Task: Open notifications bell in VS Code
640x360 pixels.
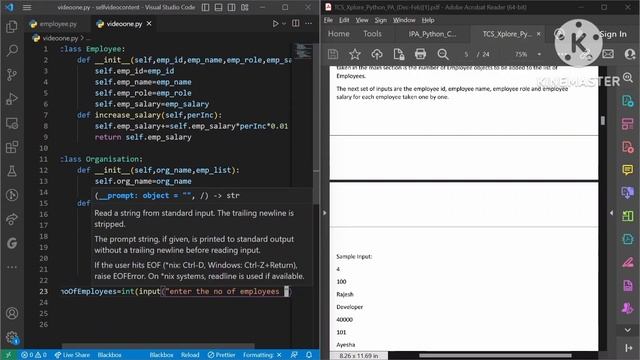Action: tap(309, 355)
